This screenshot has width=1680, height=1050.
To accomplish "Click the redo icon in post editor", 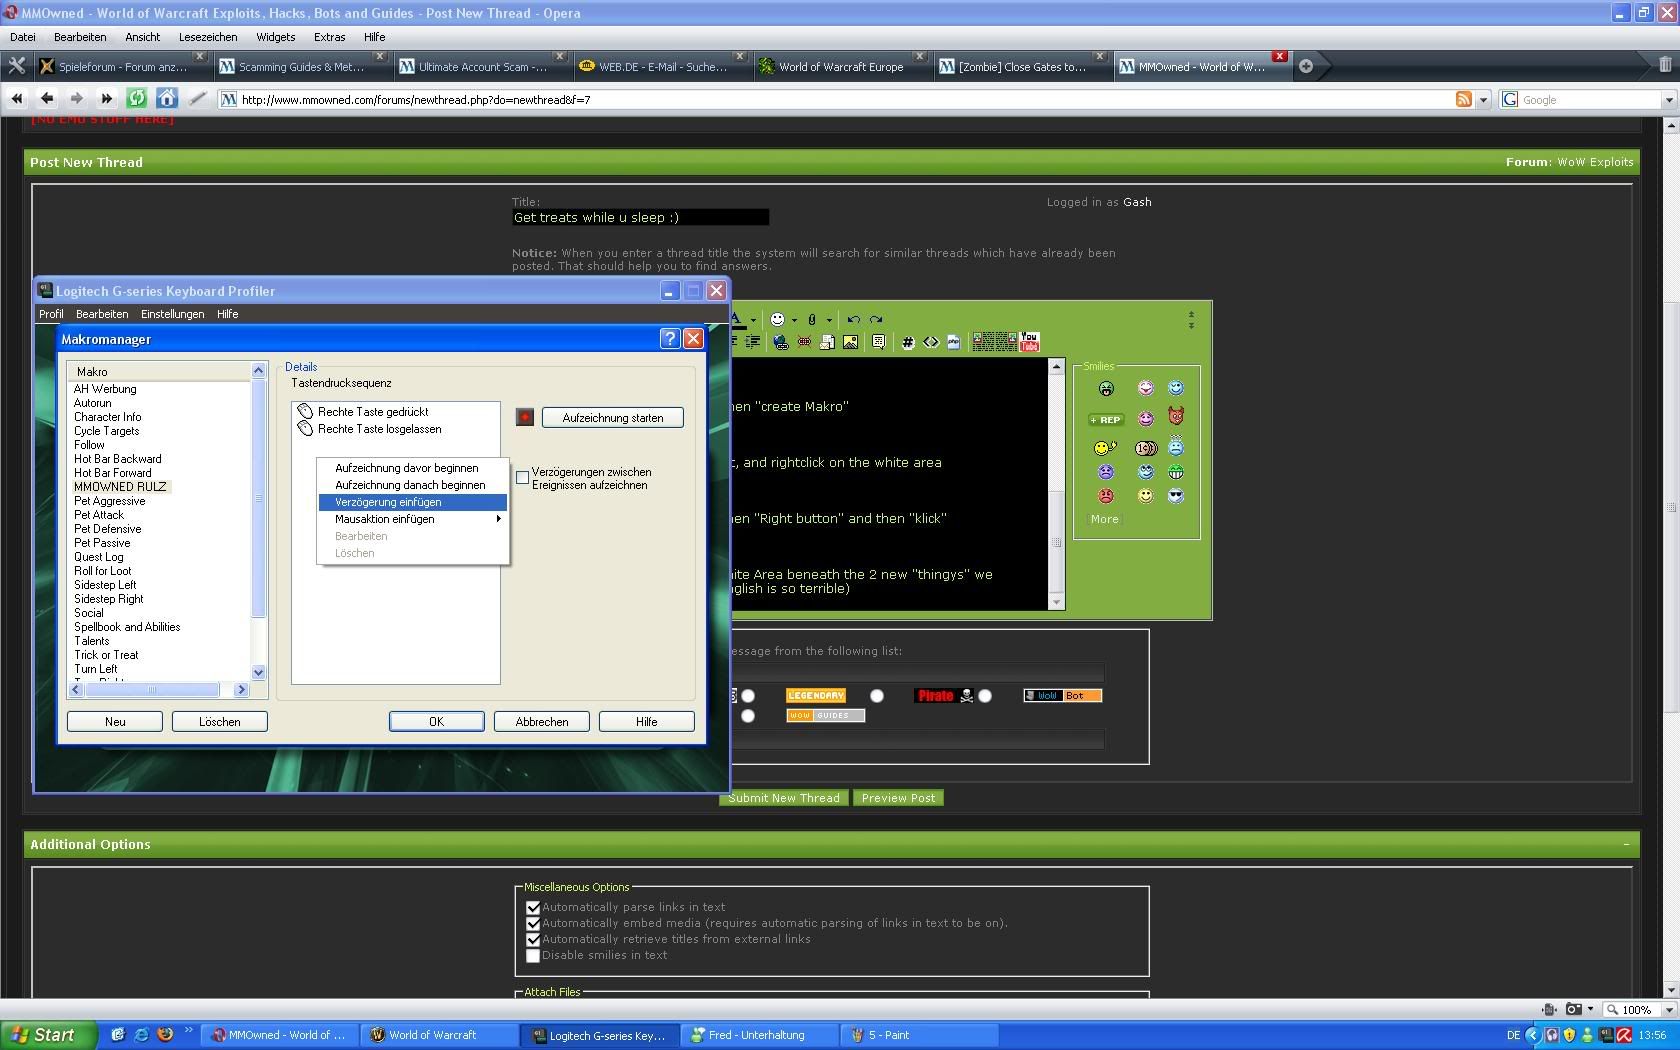I will (876, 319).
